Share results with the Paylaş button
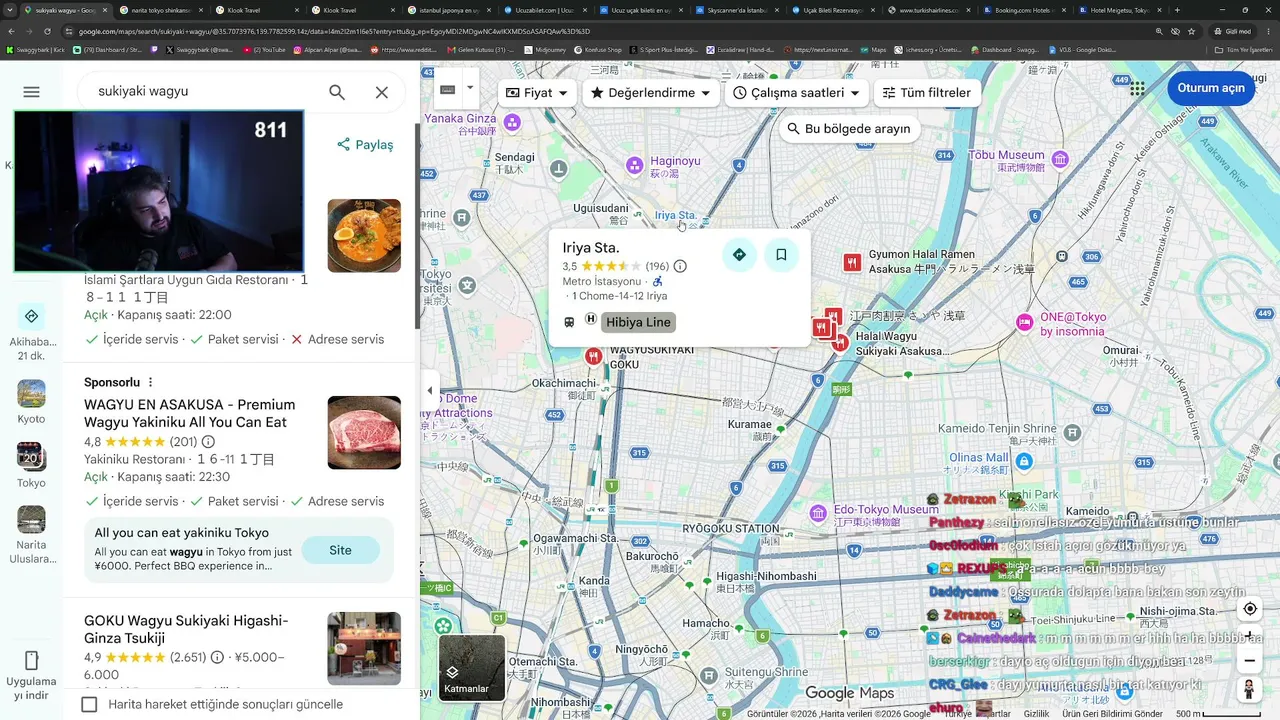This screenshot has height=720, width=1280. click(365, 145)
